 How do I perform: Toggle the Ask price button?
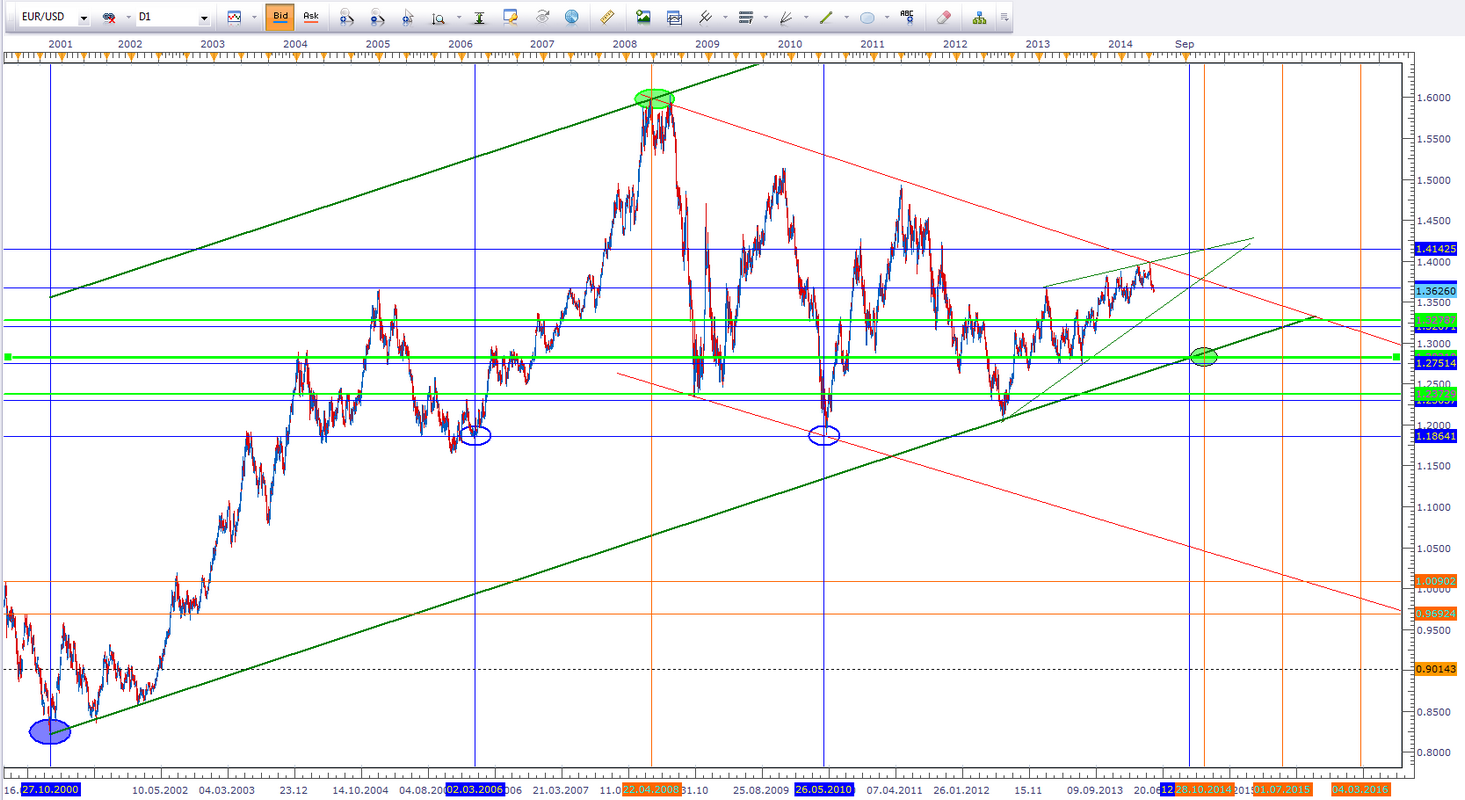point(310,17)
